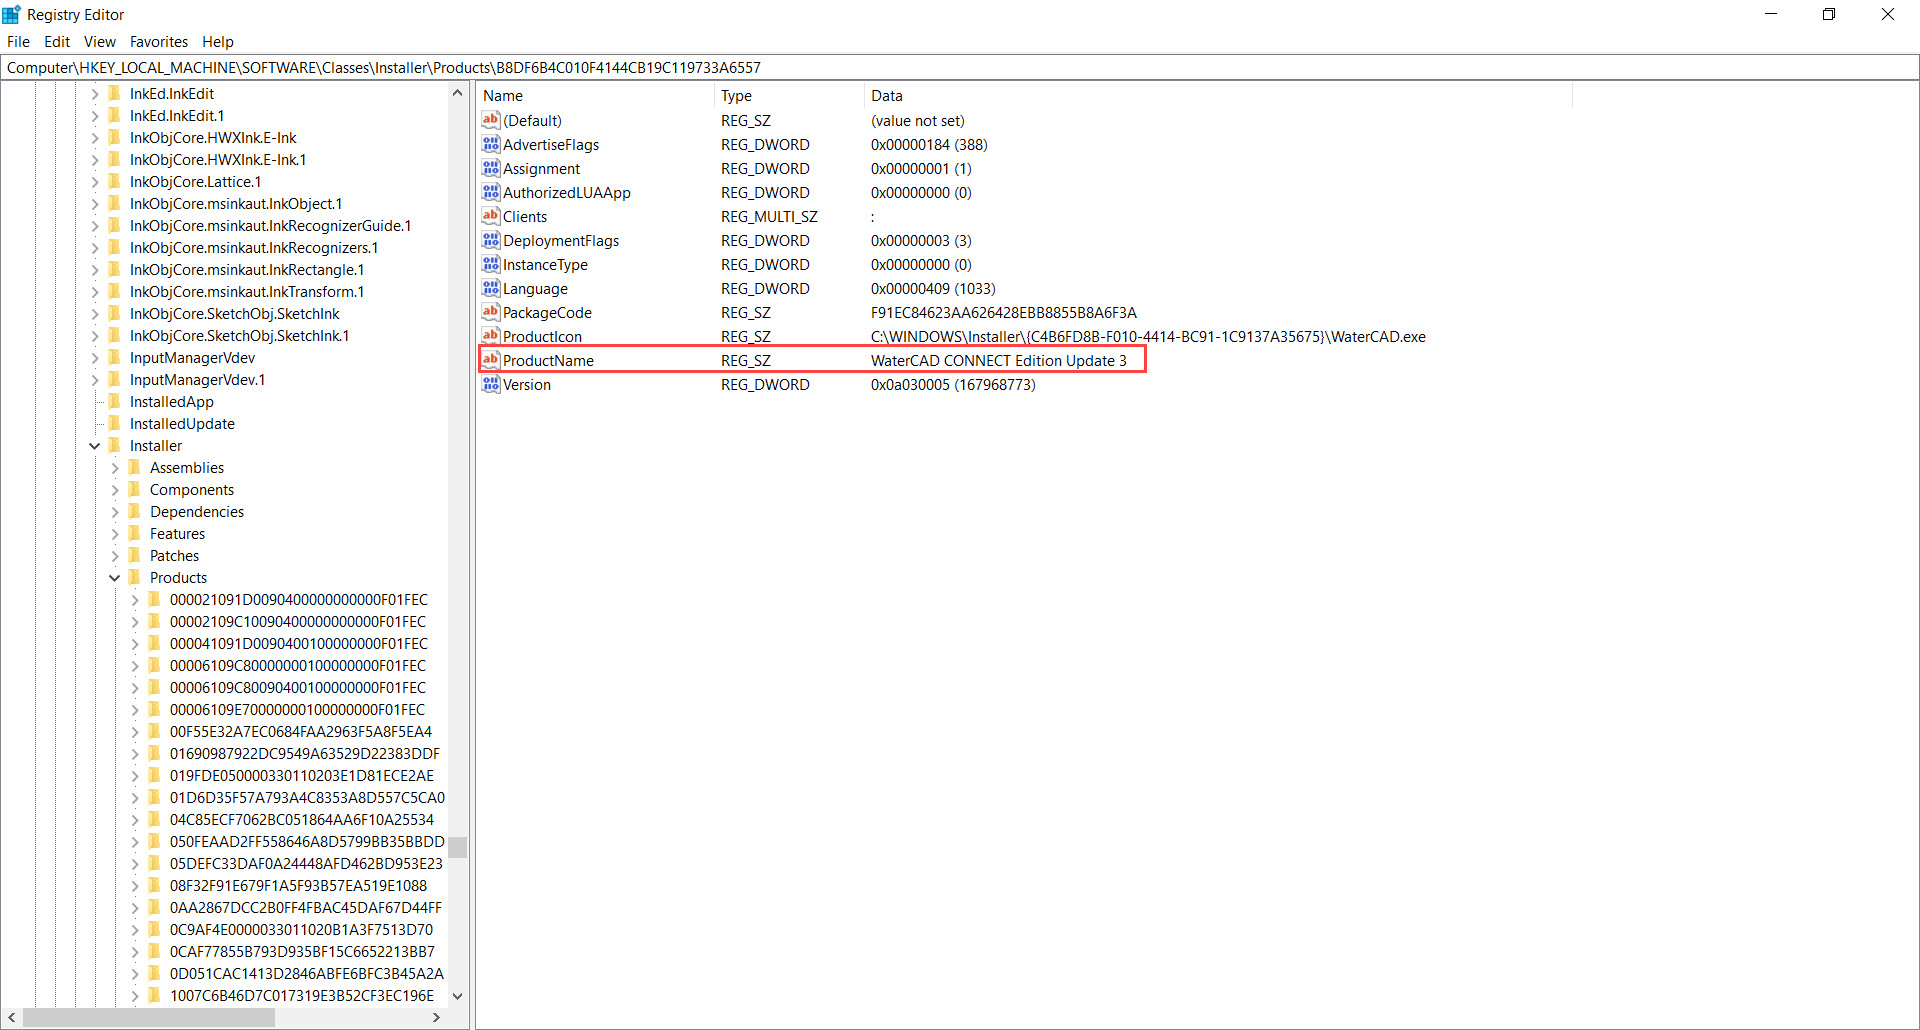Click the Registry Editor title bar icon
Screen dimensions: 1920x1030
[11, 14]
